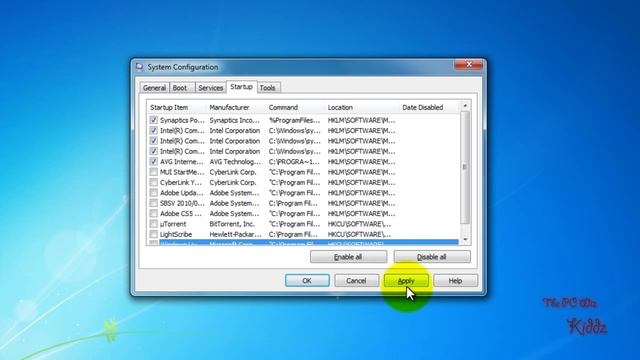Screen dimensions: 640x360
Task: Enable the Adobe Upda... startup checkbox
Action: 153,193
